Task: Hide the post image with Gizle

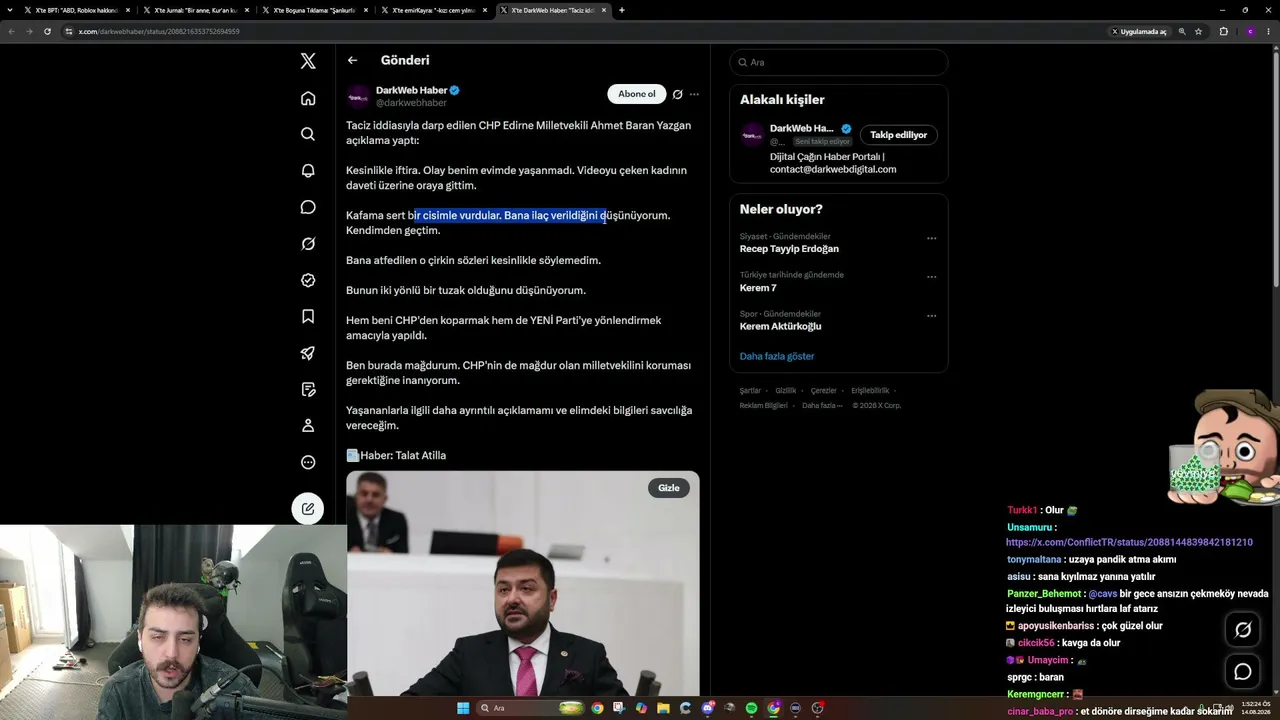Action: [669, 488]
